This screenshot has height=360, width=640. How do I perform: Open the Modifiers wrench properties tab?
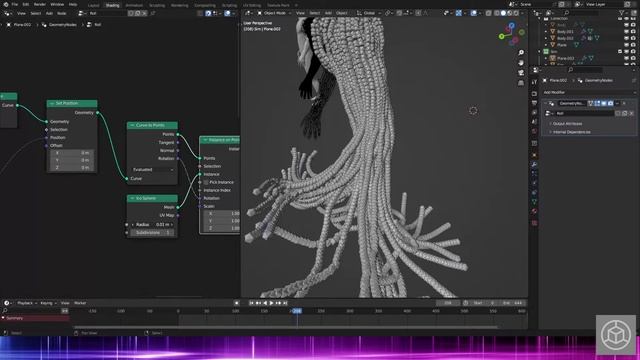[534, 164]
